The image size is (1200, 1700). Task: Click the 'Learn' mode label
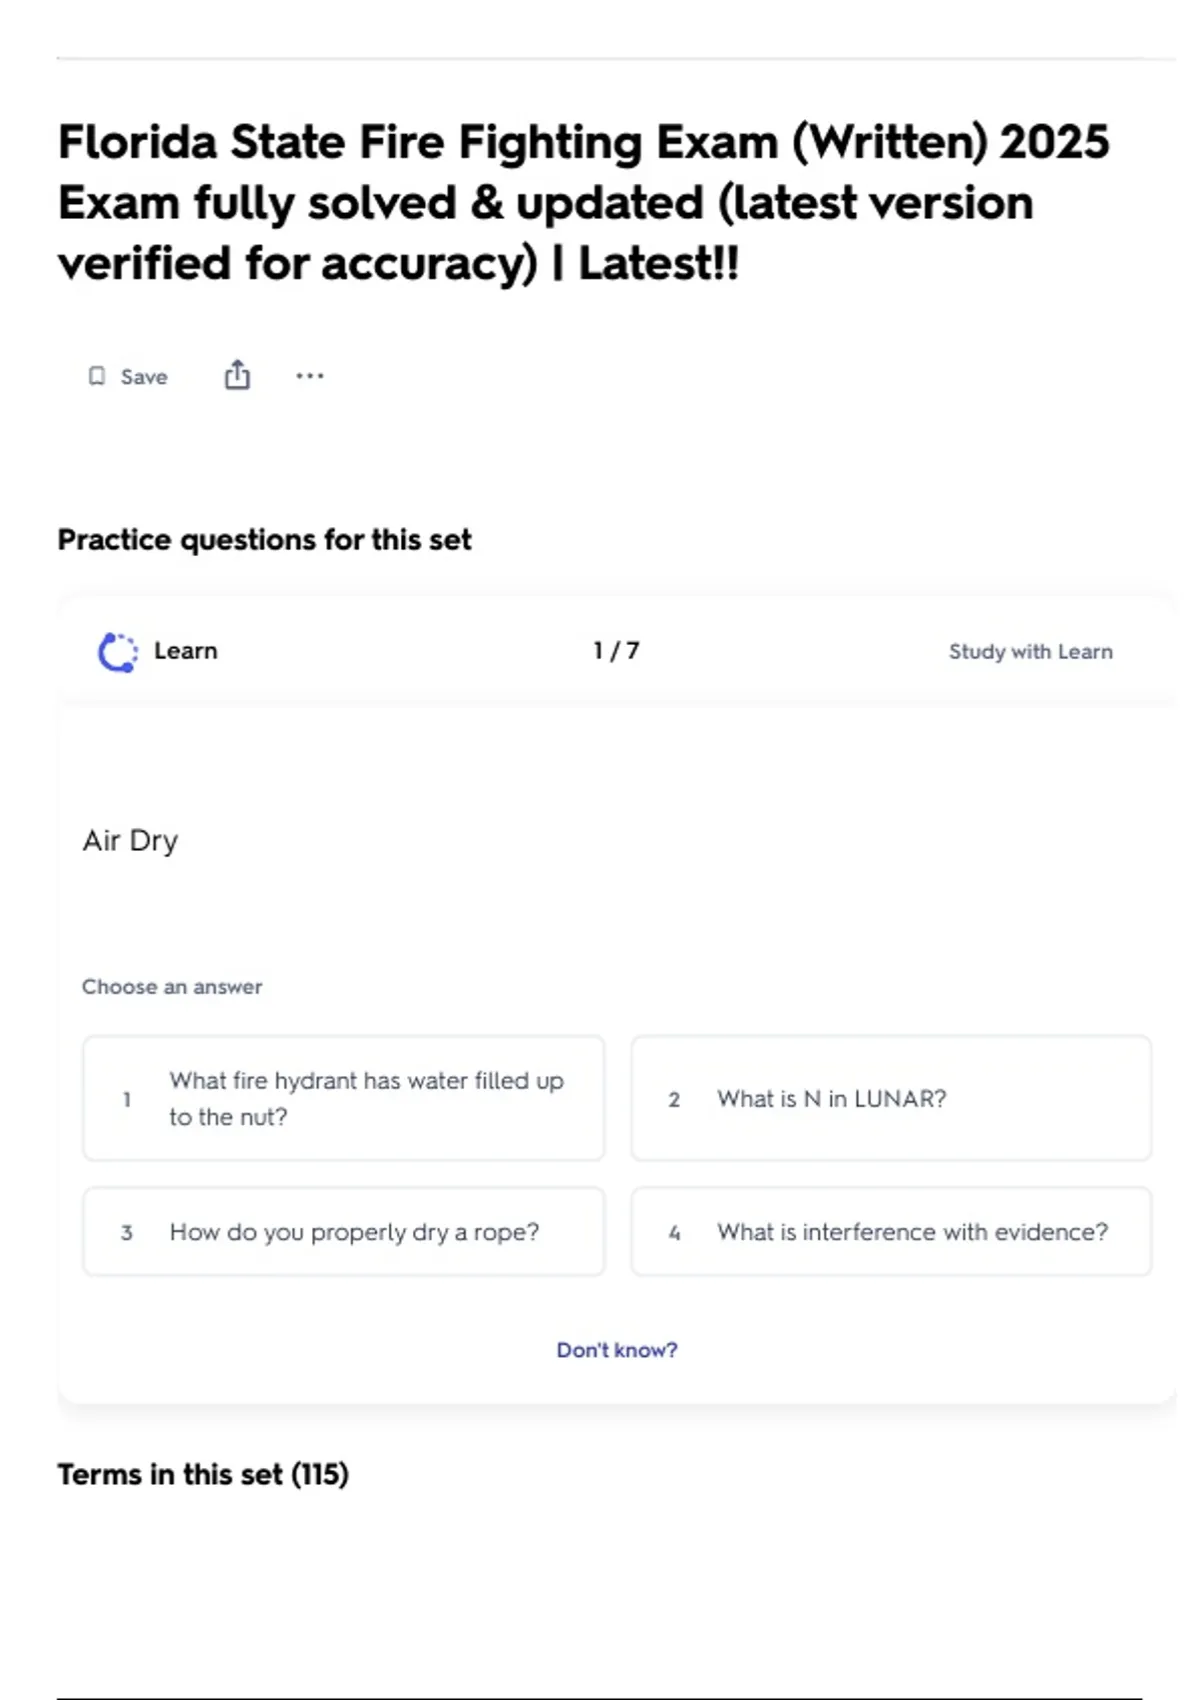pyautogui.click(x=185, y=651)
